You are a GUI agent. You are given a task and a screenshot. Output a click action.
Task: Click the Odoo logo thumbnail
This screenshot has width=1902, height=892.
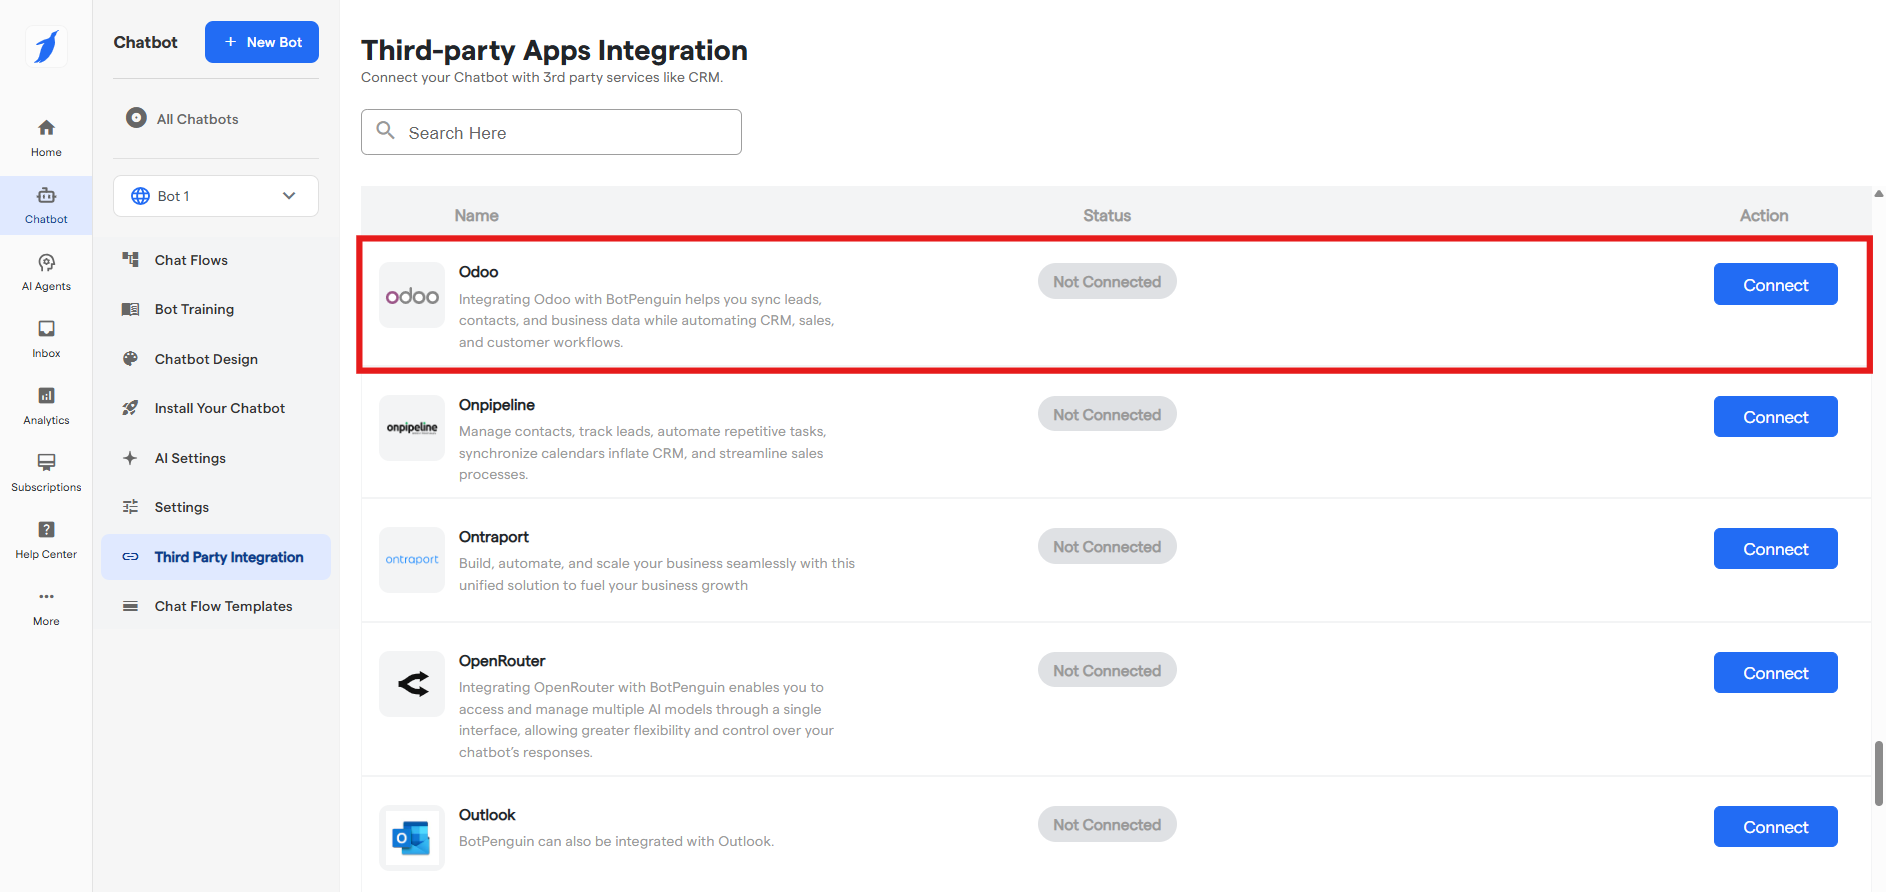pyautogui.click(x=412, y=295)
